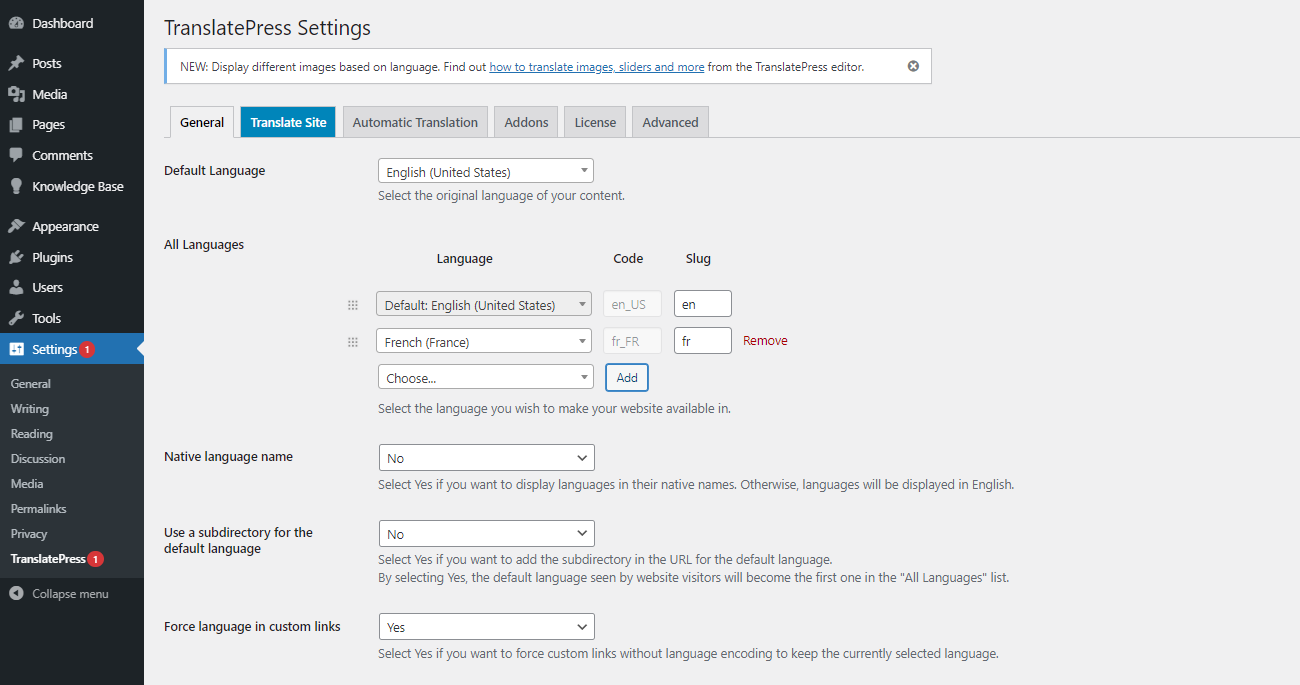This screenshot has height=685, width=1300.
Task: Switch to the Automatic Translation tab
Action: (x=415, y=121)
